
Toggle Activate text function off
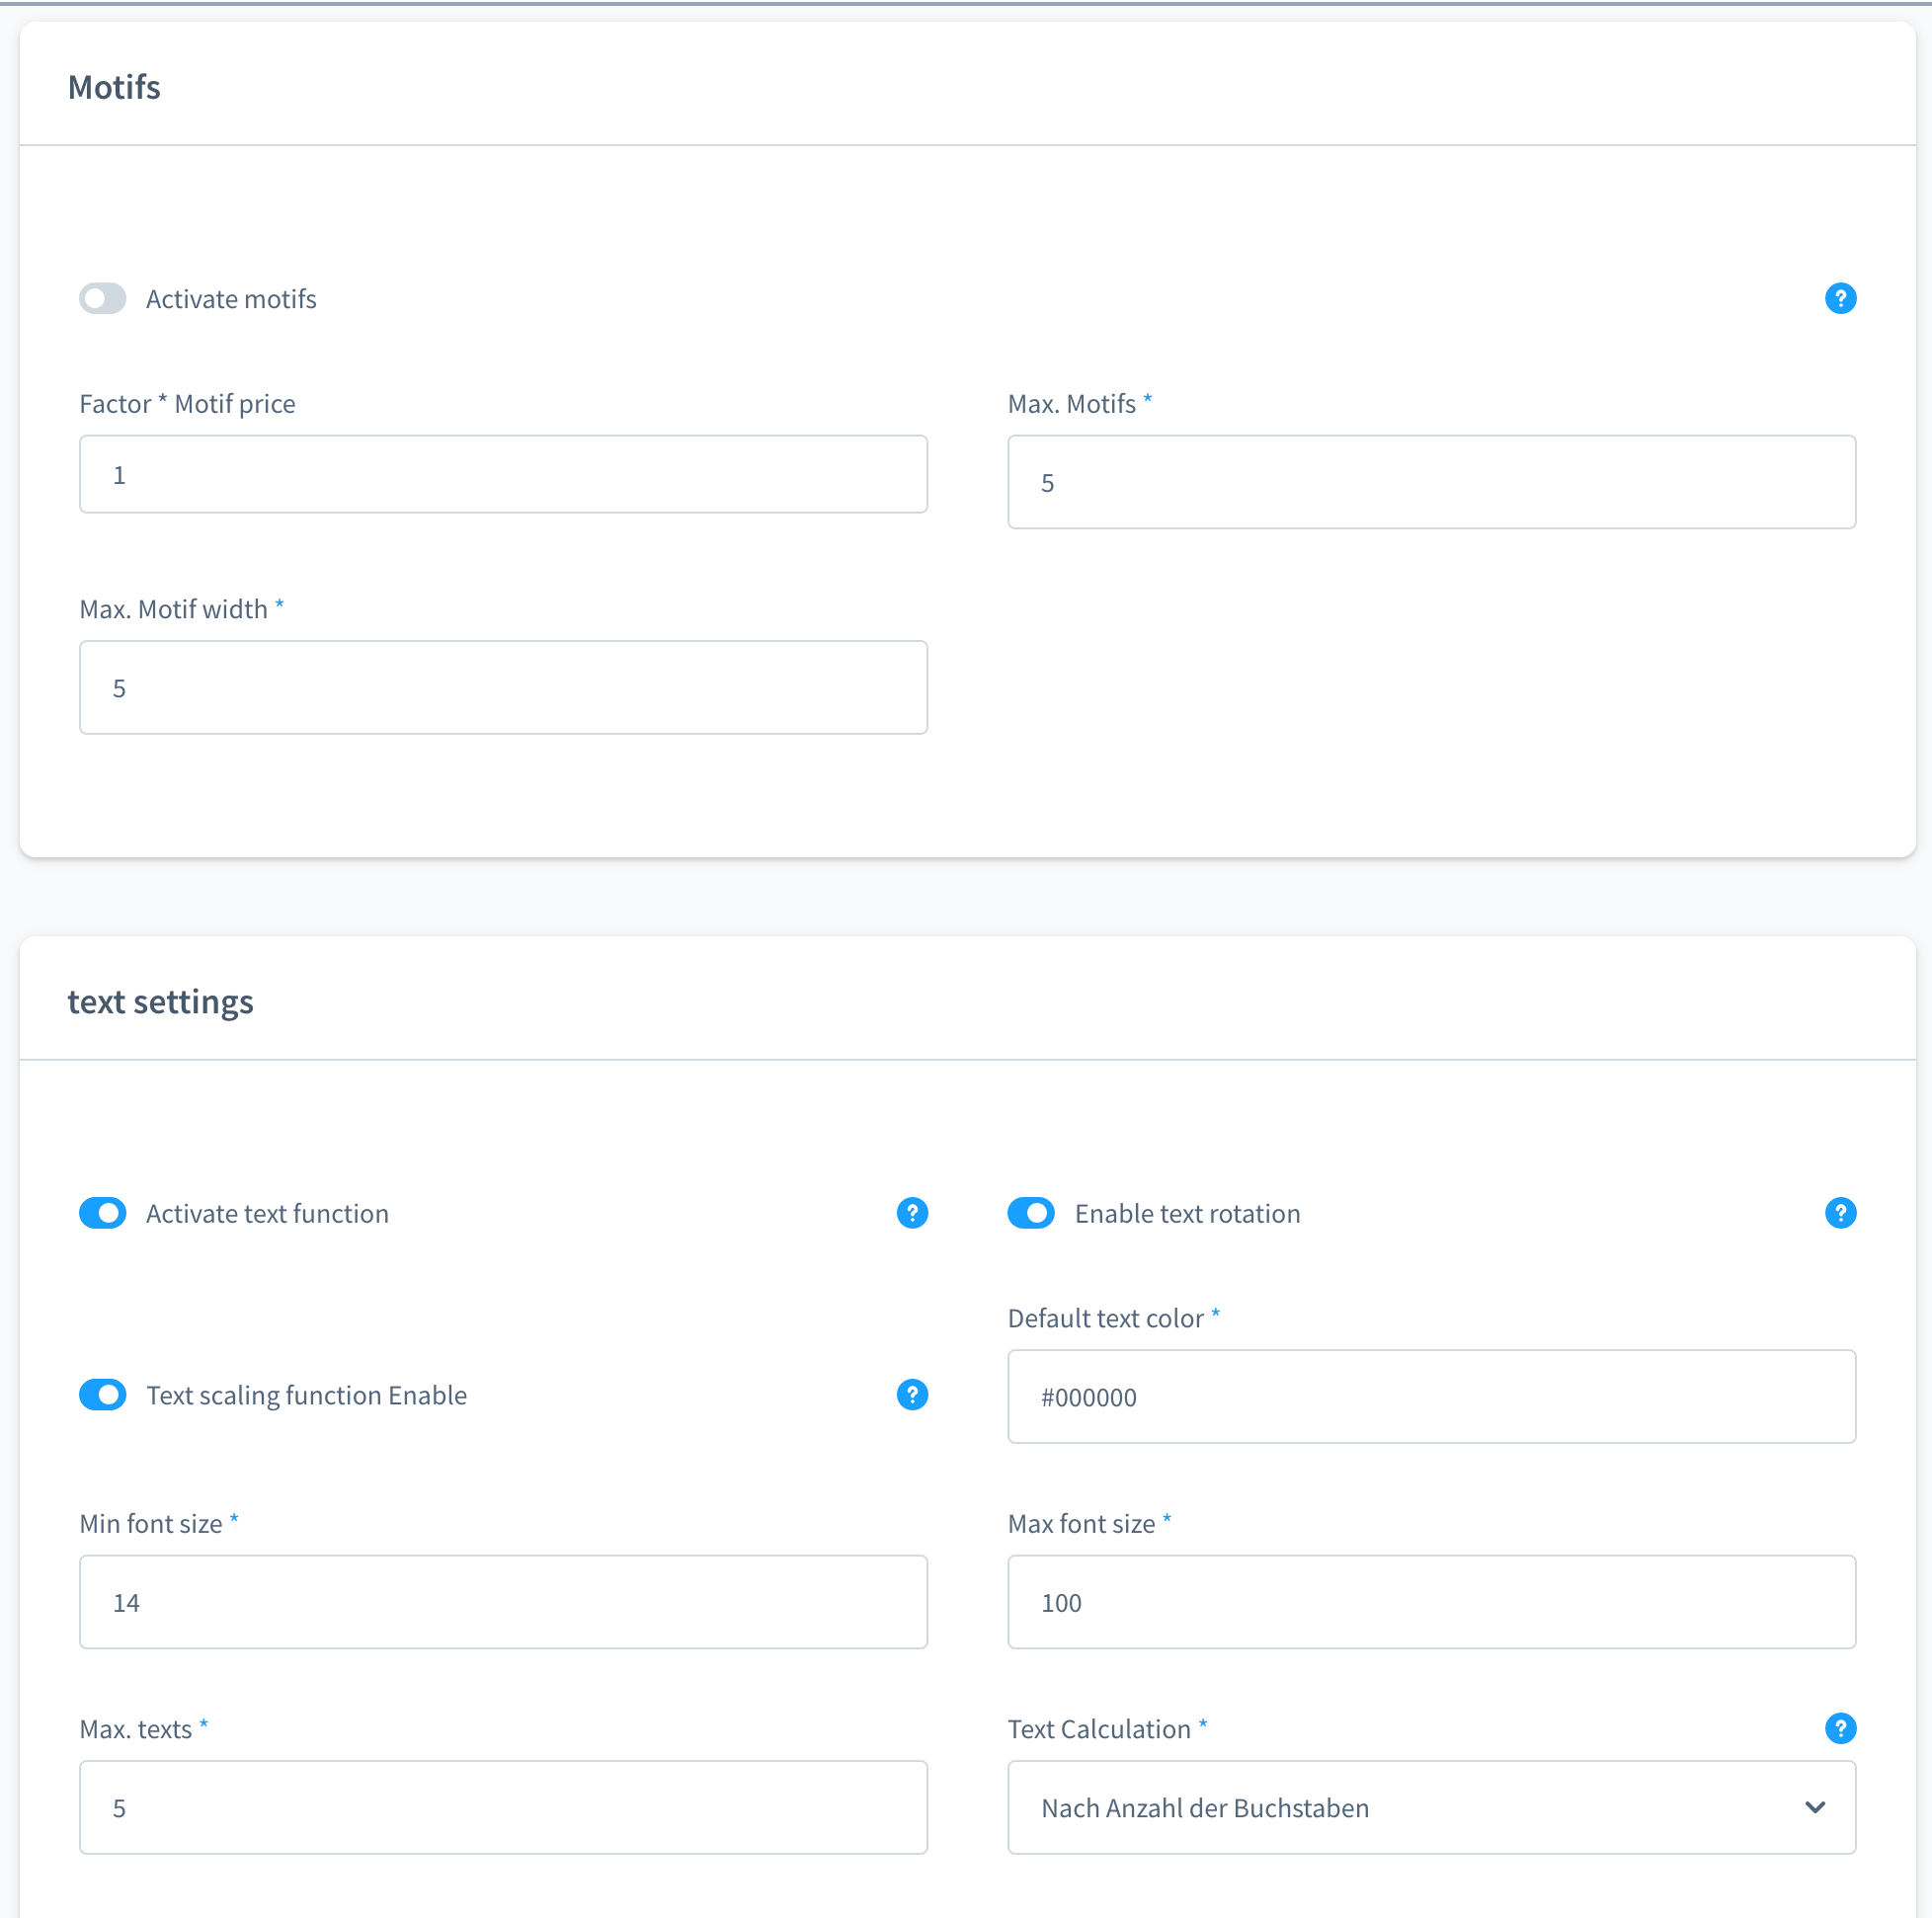[x=103, y=1213]
